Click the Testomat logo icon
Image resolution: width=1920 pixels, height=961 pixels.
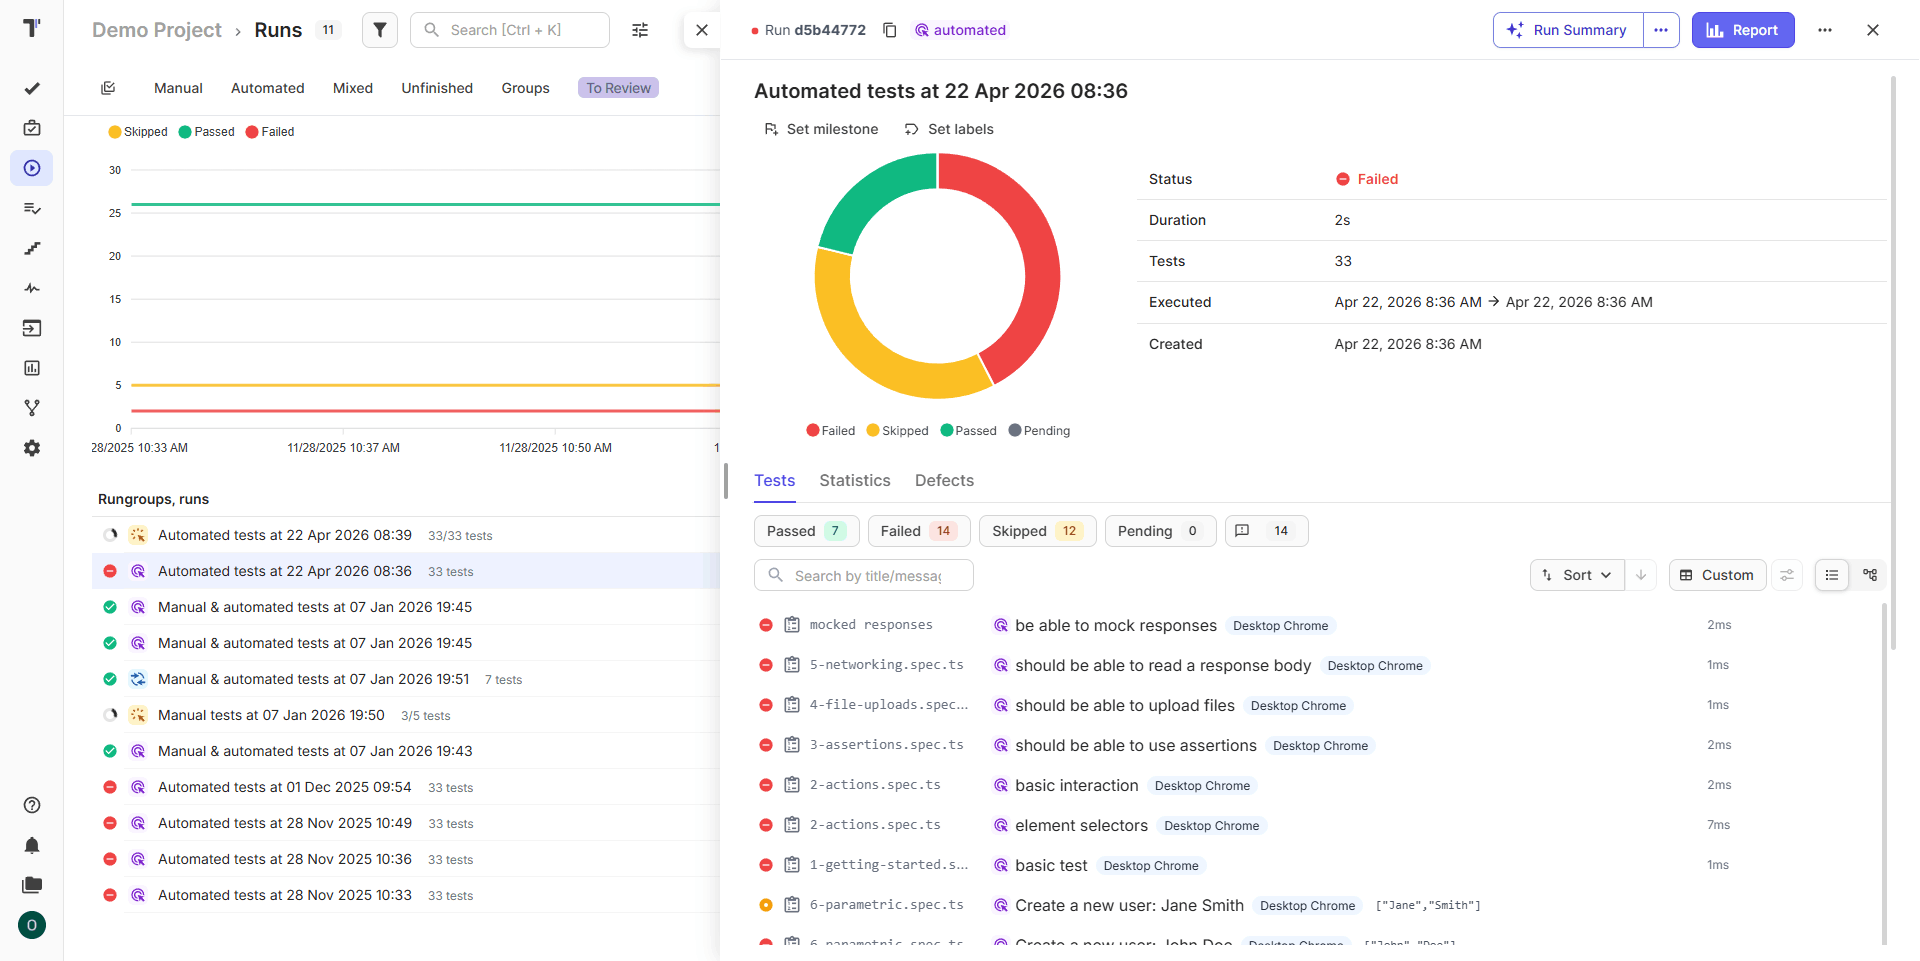coord(32,28)
